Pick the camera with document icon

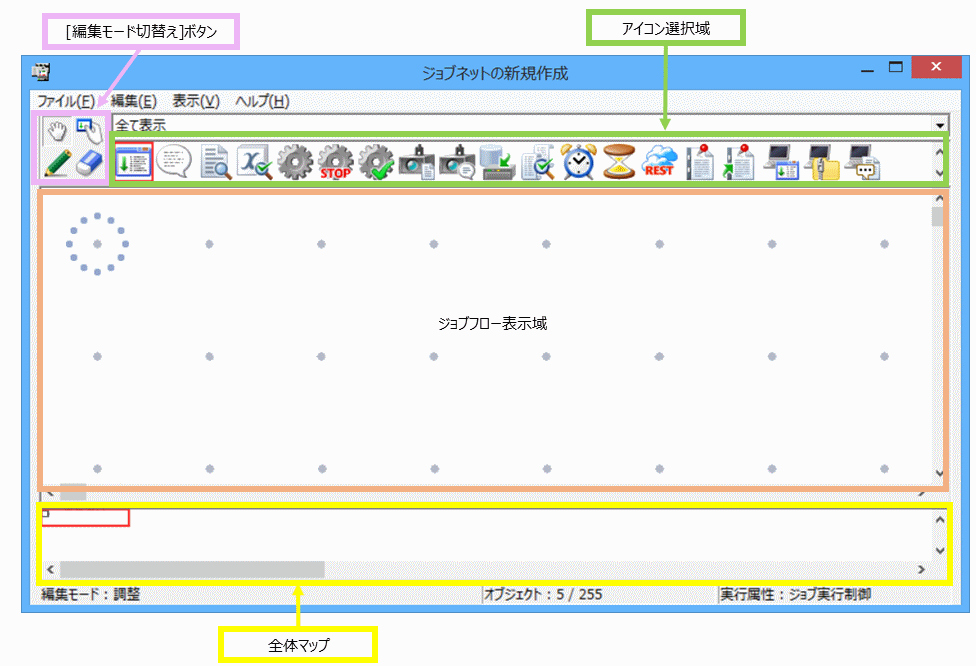tap(416, 162)
